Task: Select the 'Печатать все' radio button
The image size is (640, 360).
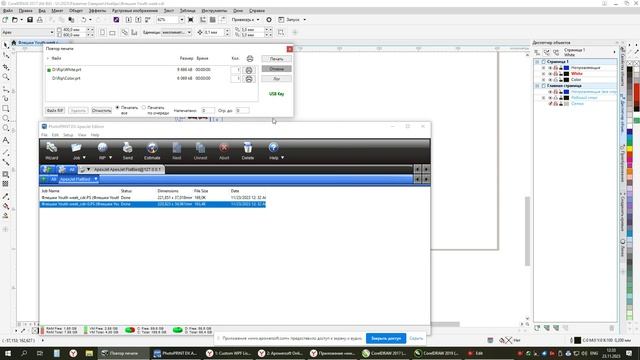Action: pyautogui.click(x=118, y=108)
